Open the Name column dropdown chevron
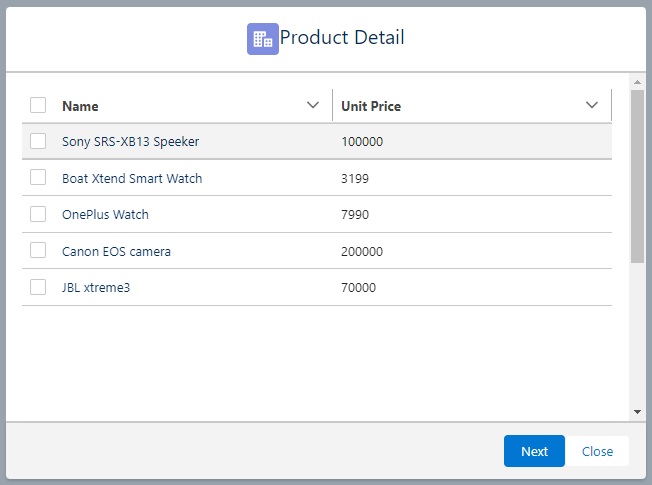Screen dimensions: 652x485 click(313, 105)
